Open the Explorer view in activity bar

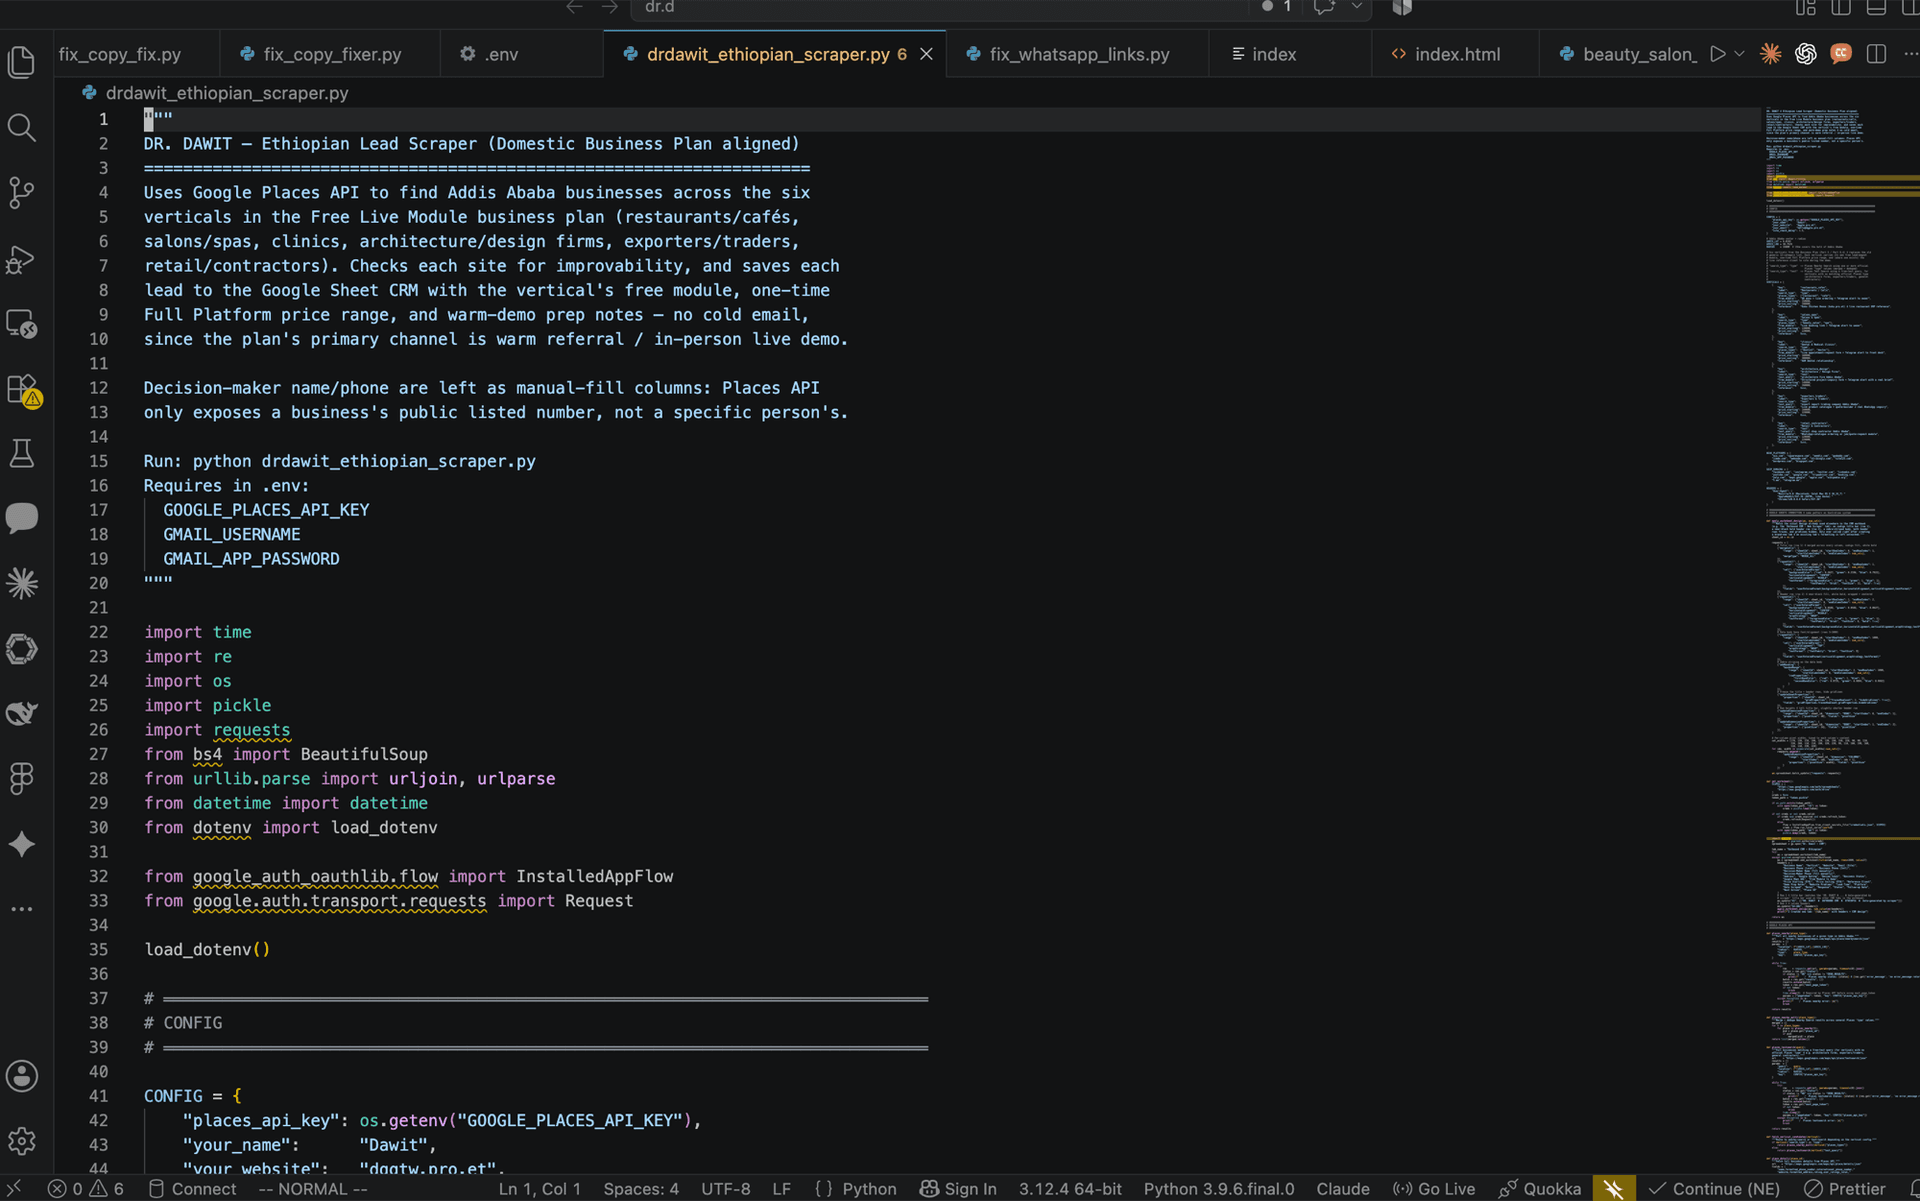click(x=22, y=62)
